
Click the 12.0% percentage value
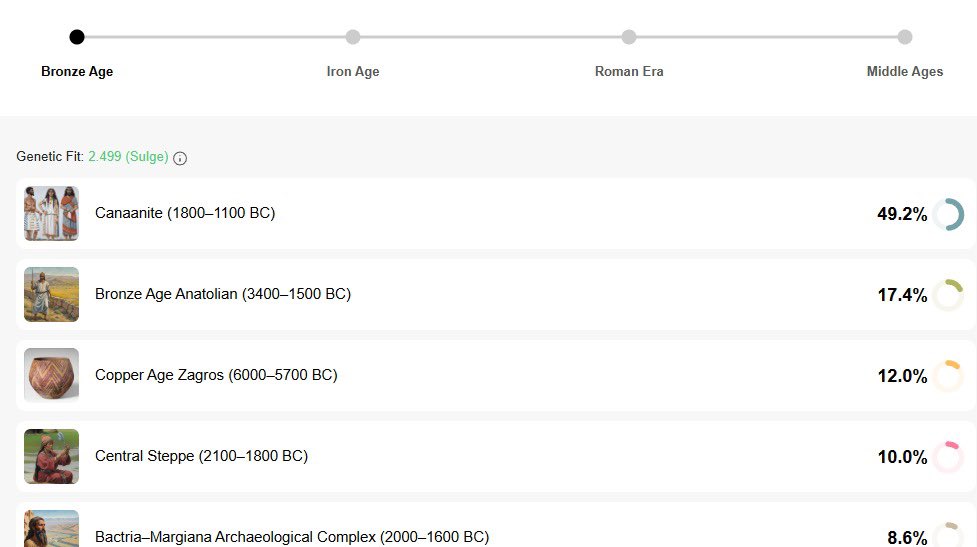pyautogui.click(x=902, y=376)
